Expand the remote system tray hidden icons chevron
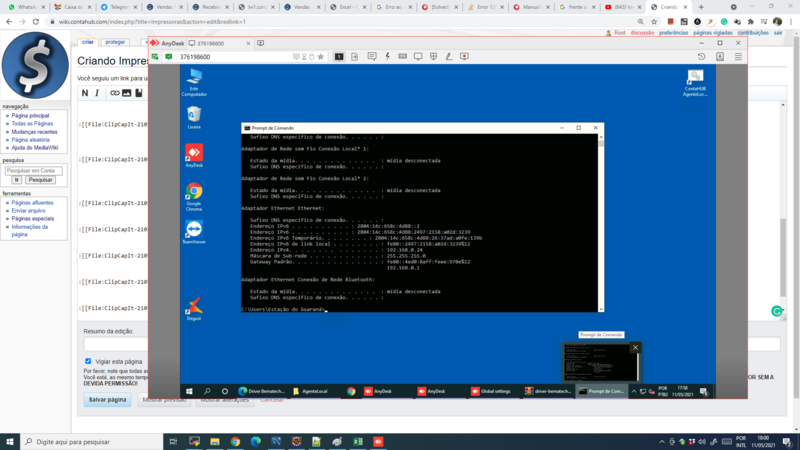The height and width of the screenshot is (450, 800). point(634,391)
